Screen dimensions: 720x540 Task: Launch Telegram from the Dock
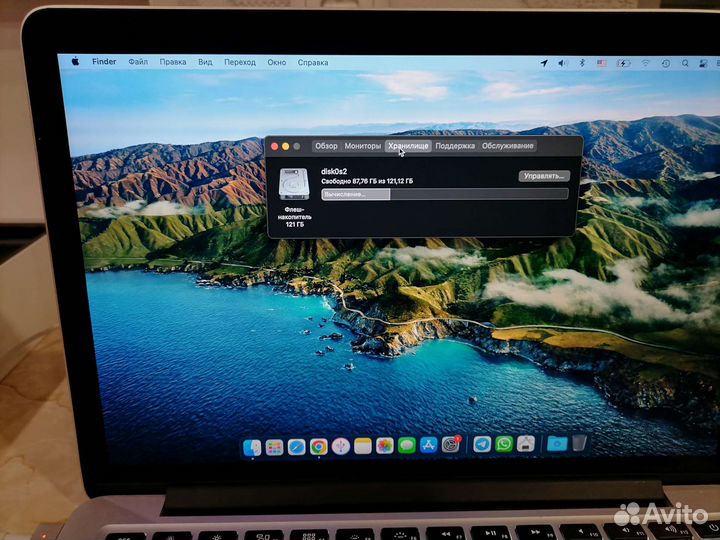point(482,444)
